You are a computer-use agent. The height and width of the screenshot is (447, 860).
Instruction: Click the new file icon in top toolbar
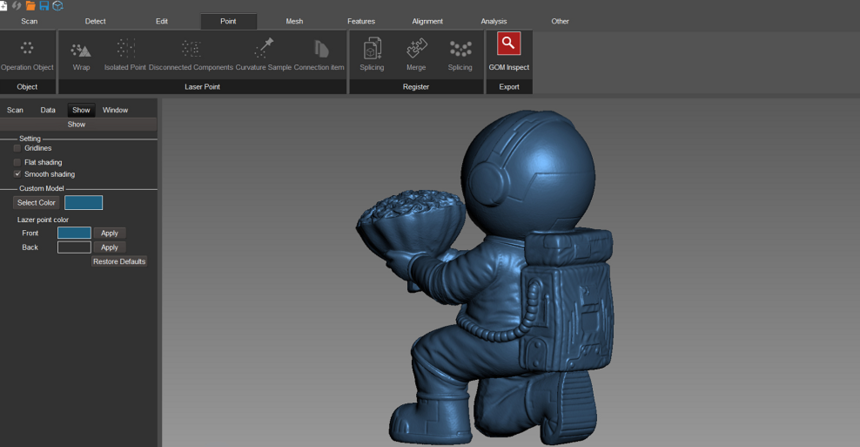[x=3, y=6]
